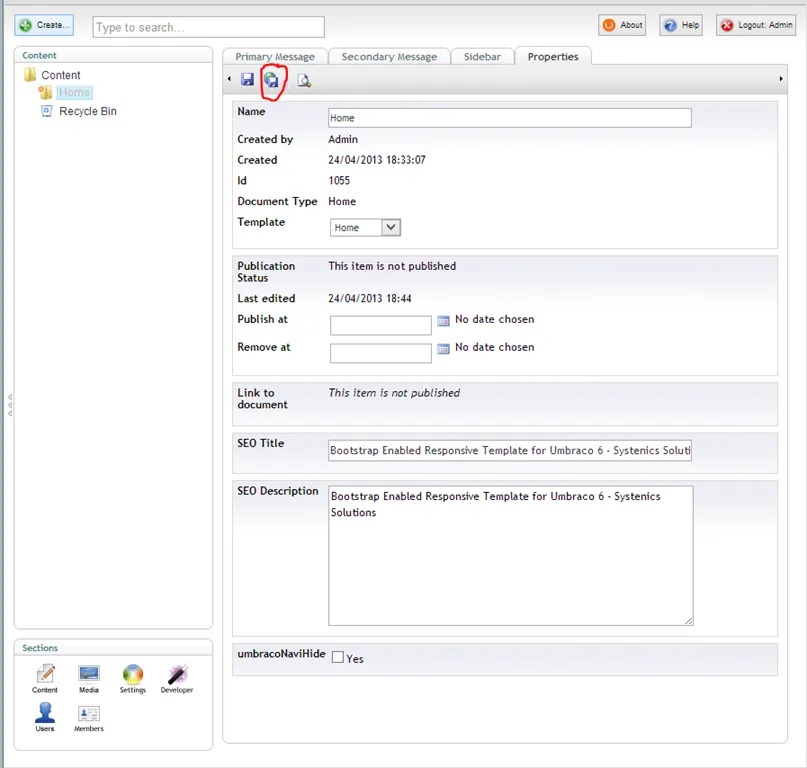Open the Template dropdown

(365, 228)
